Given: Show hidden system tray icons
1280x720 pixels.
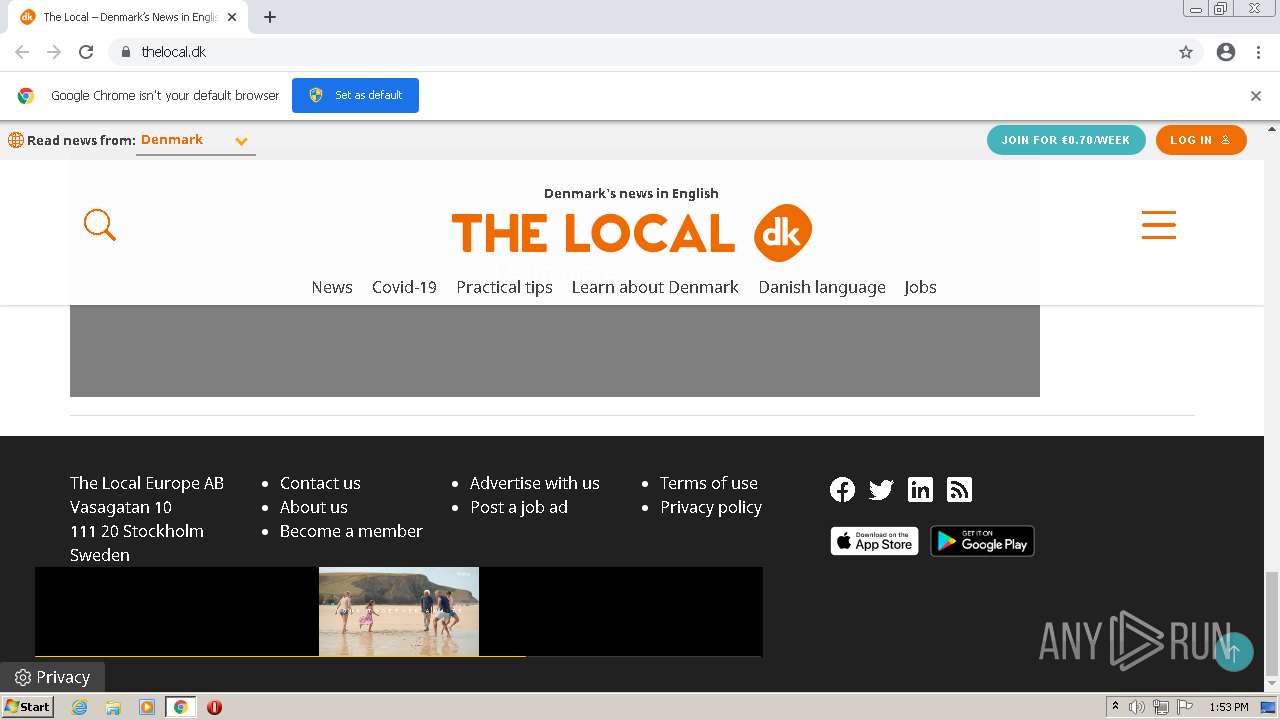Looking at the screenshot, I should (1115, 707).
